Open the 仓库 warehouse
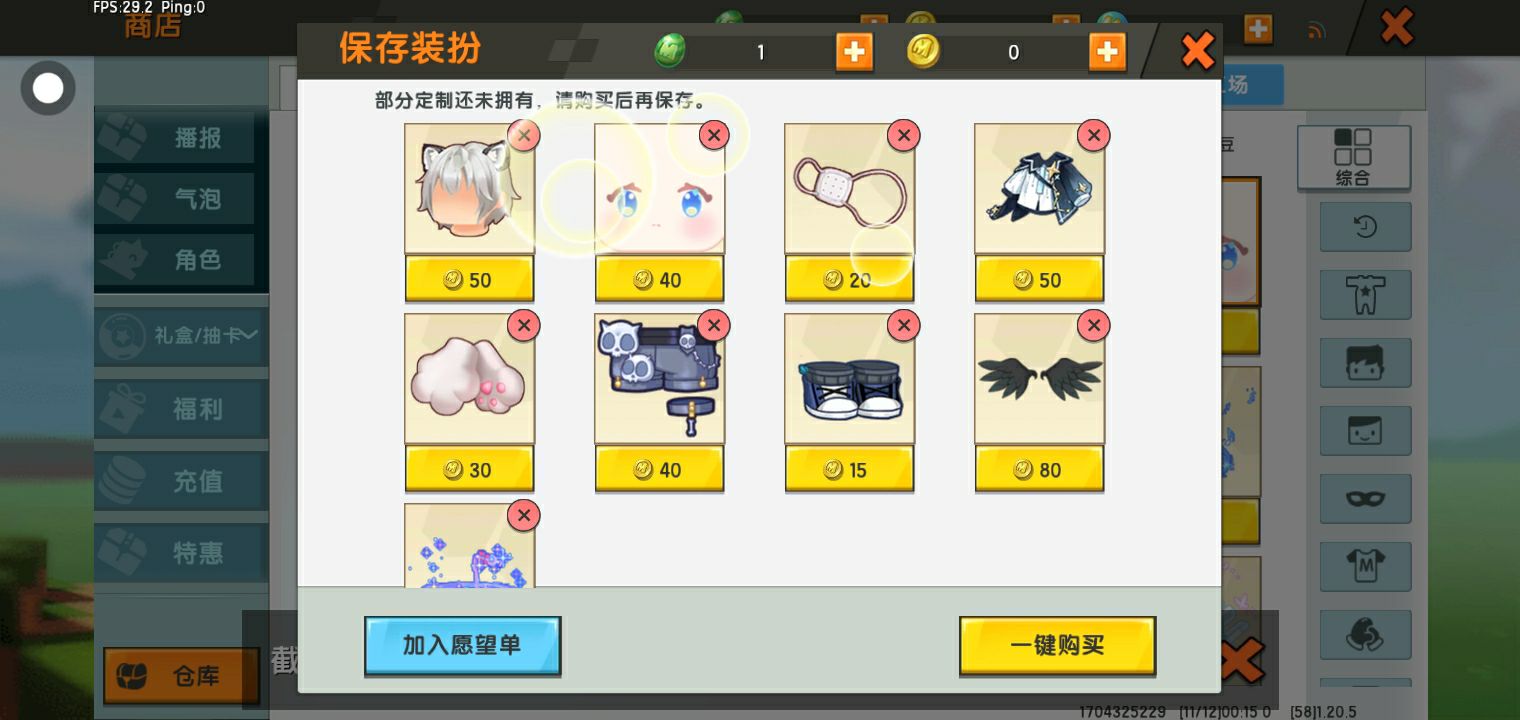1520x720 pixels. tap(181, 676)
